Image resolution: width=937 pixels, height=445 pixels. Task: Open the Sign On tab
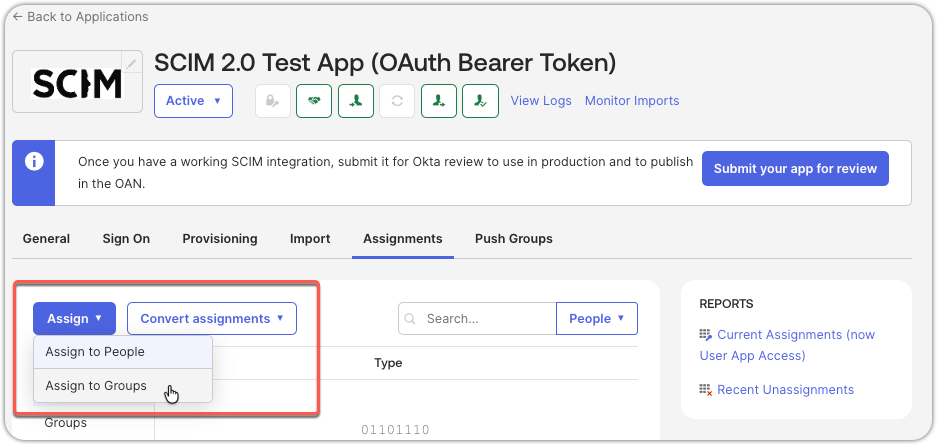coord(126,239)
